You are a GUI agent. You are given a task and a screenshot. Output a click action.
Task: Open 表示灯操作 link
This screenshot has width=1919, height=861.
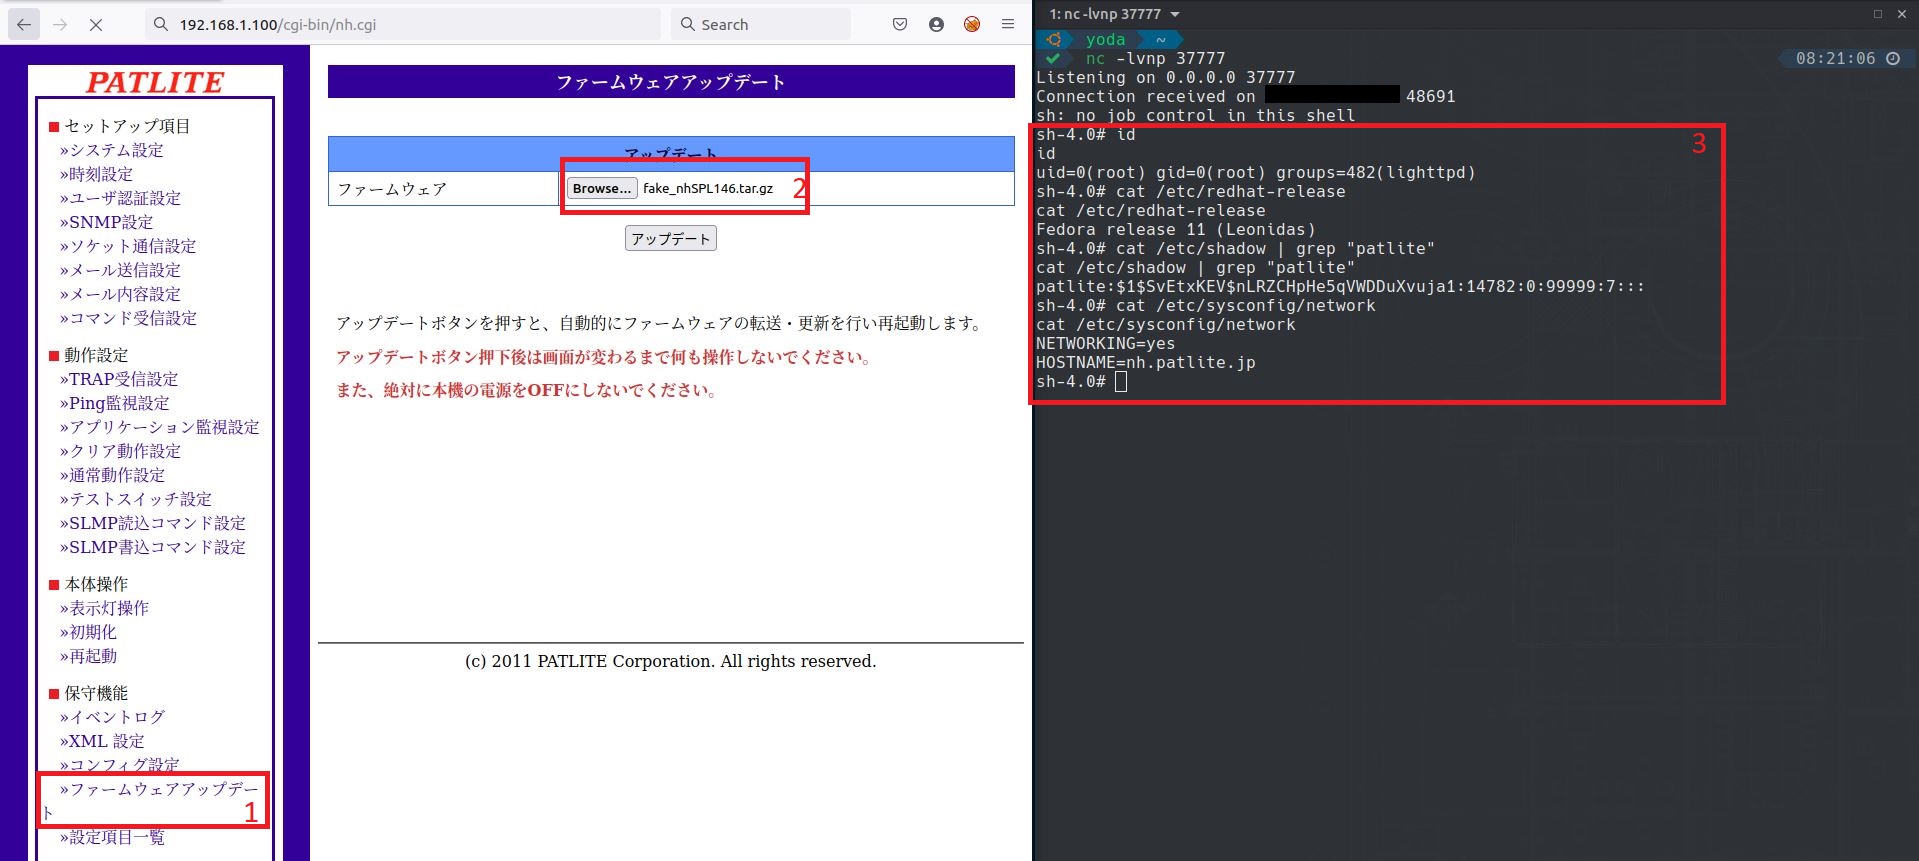tap(104, 608)
